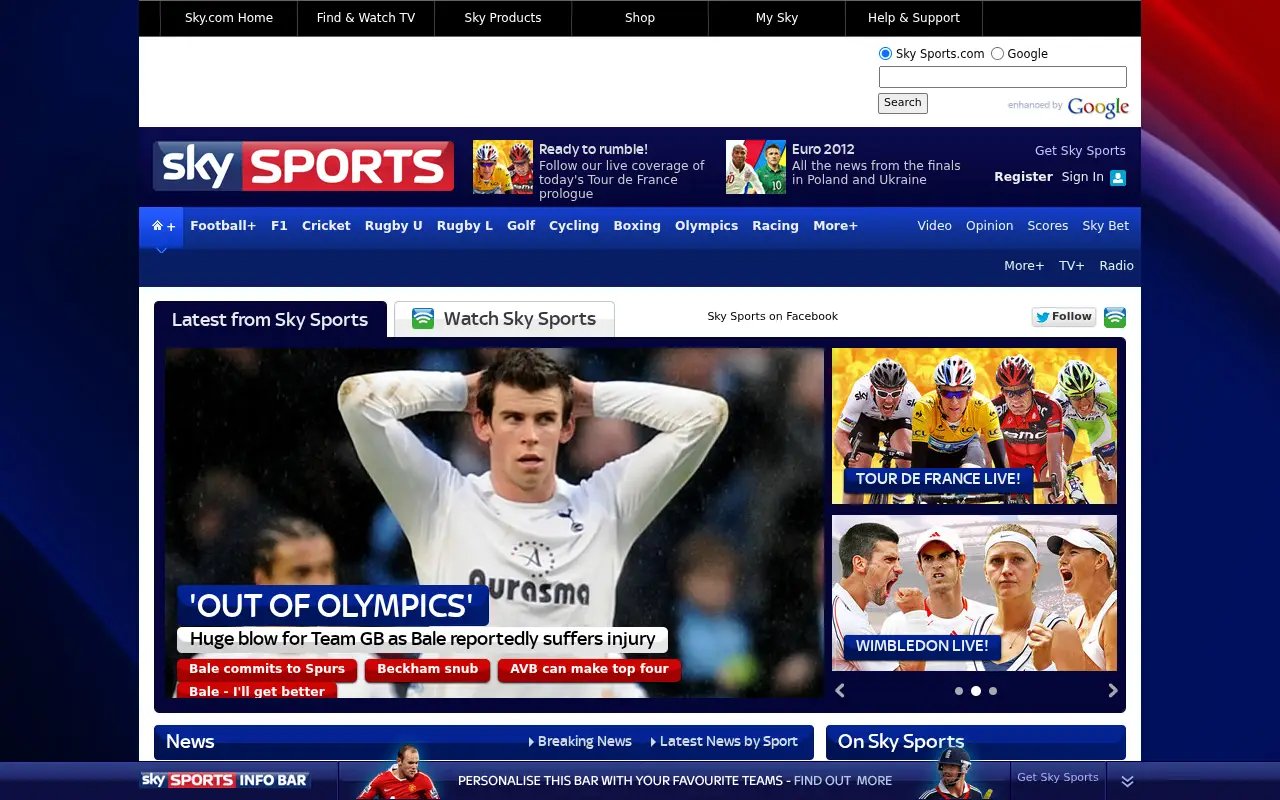The image size is (1280, 800).
Task: Click the Sky Sports logo
Action: point(303,166)
